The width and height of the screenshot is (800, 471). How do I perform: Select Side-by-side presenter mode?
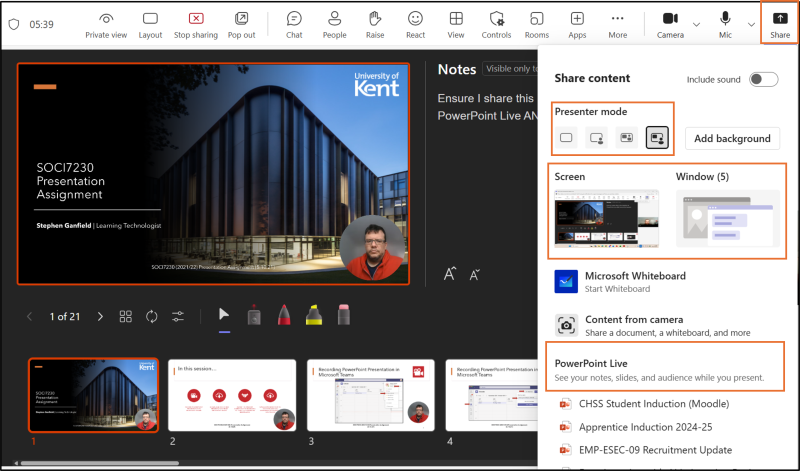point(626,138)
